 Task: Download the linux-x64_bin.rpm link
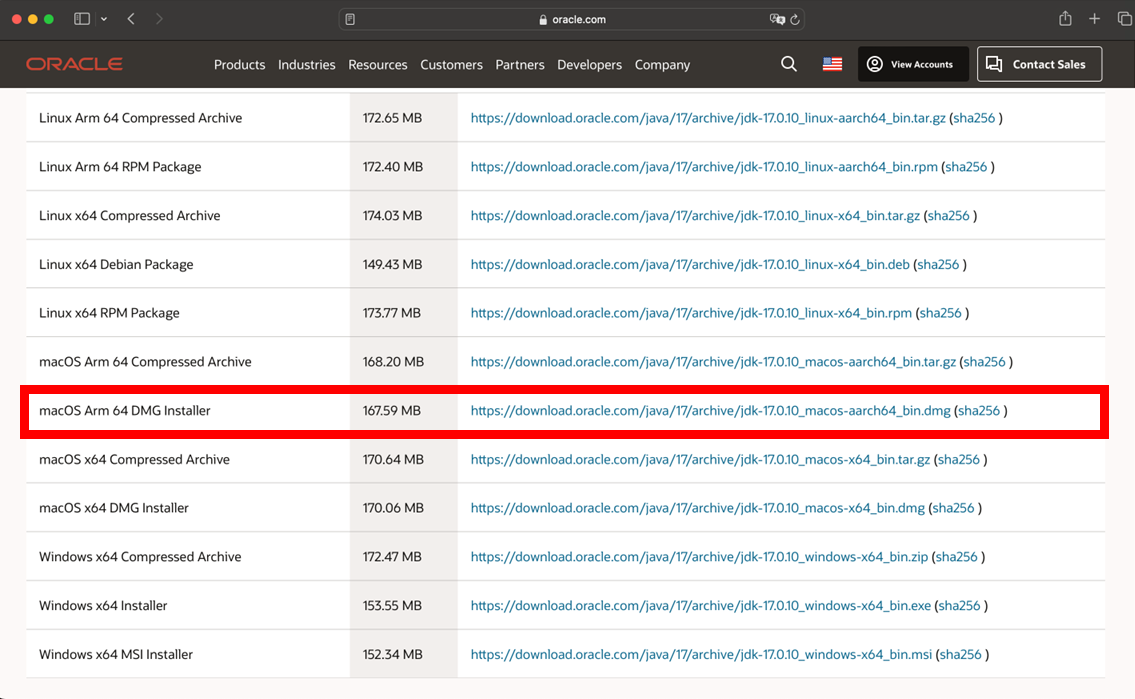point(691,313)
